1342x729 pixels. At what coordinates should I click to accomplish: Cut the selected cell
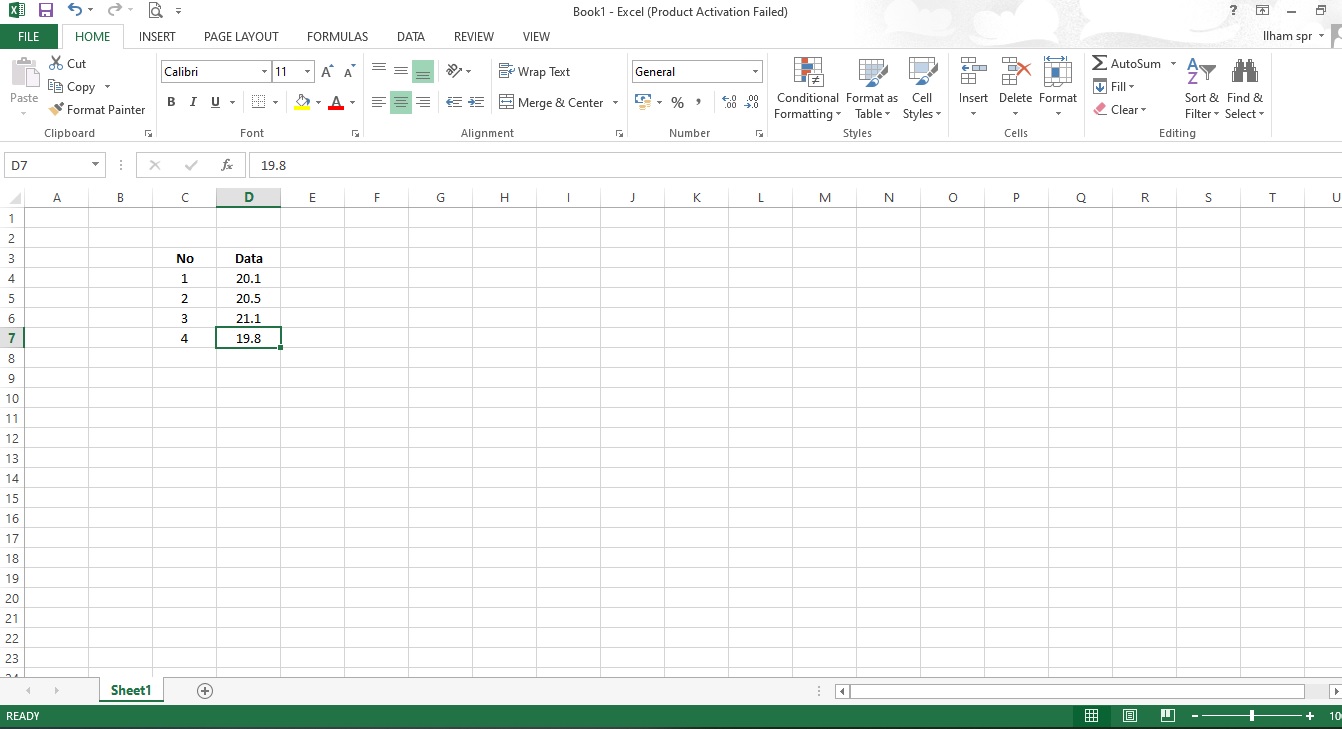(x=68, y=63)
